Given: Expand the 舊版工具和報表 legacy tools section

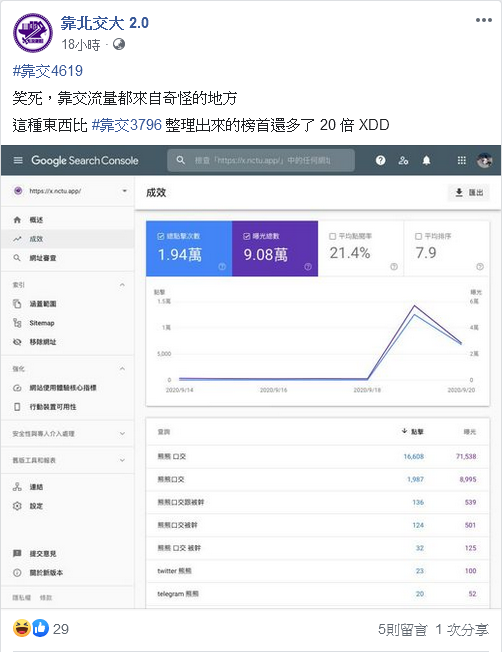Looking at the screenshot, I should [x=68, y=460].
